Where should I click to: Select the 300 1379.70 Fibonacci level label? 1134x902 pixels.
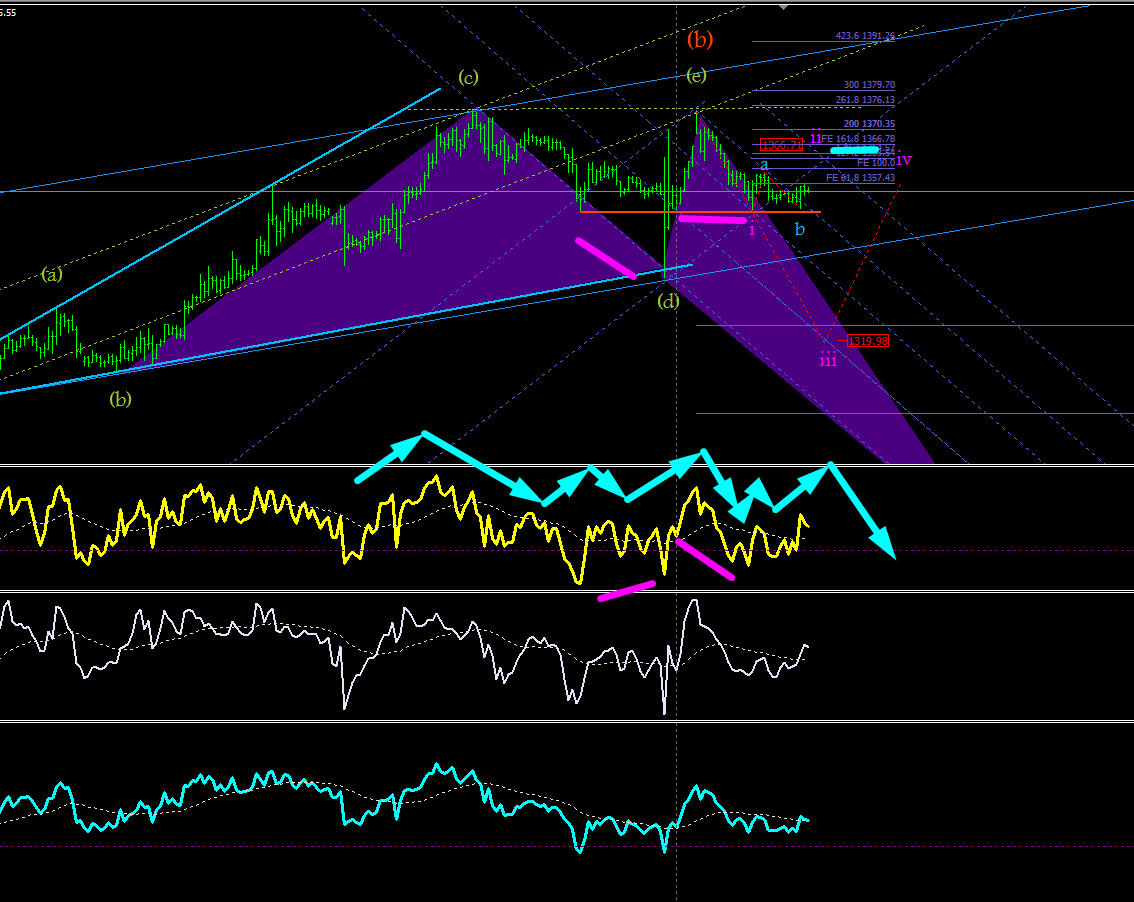869,85
